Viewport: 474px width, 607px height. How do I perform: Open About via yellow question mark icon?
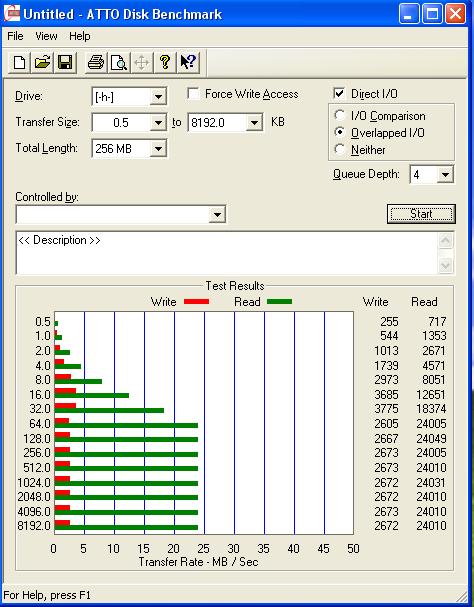pos(165,62)
